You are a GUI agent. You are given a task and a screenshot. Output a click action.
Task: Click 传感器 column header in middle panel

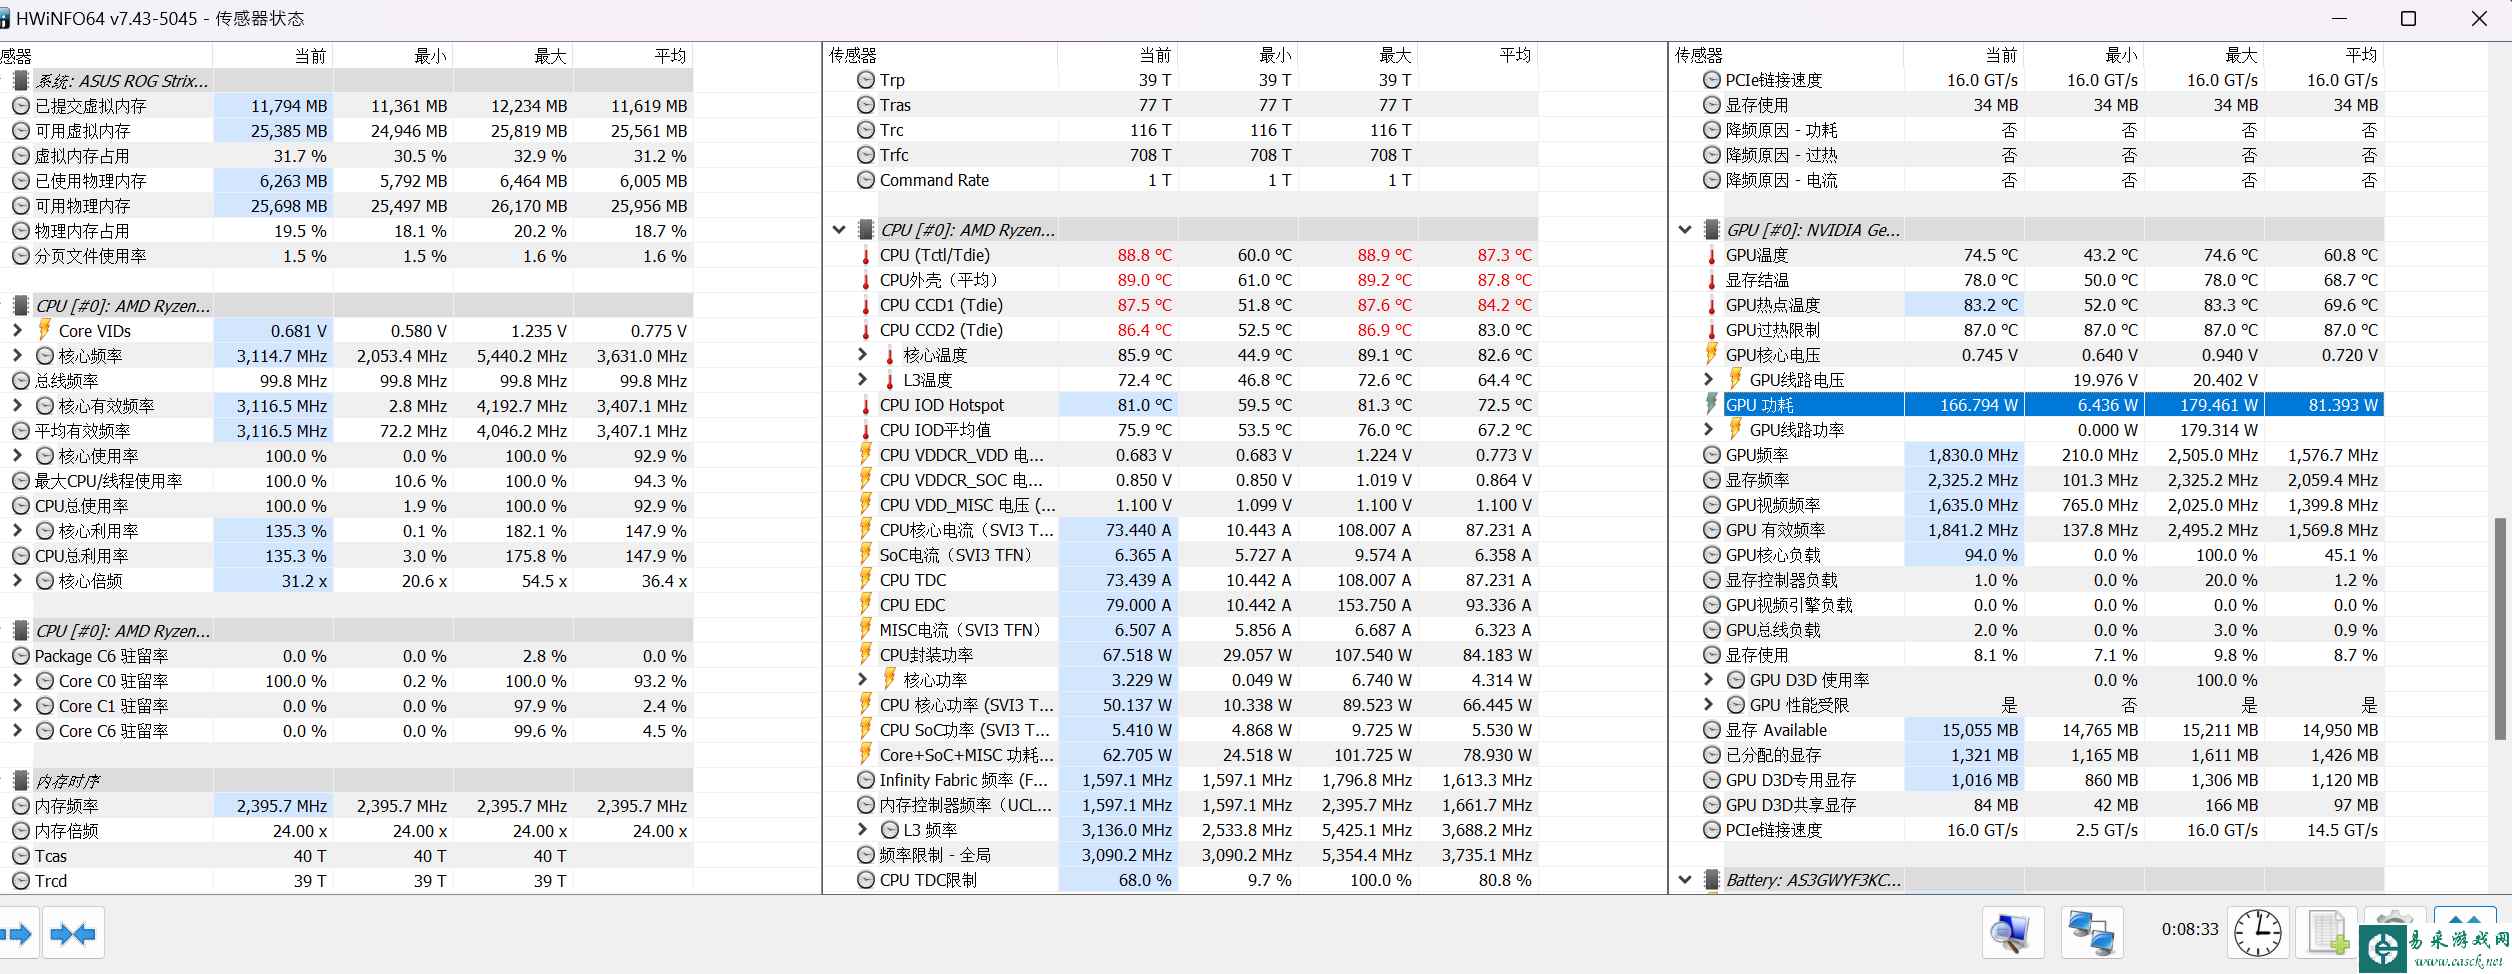point(940,55)
